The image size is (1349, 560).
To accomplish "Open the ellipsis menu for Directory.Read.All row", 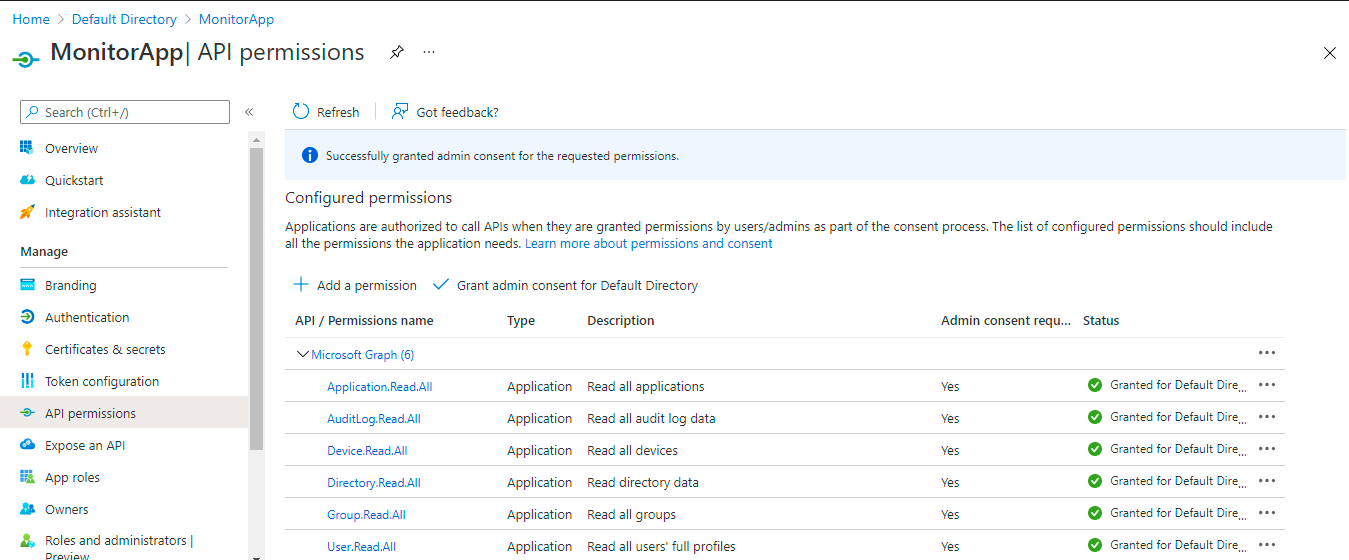I will click(1267, 481).
